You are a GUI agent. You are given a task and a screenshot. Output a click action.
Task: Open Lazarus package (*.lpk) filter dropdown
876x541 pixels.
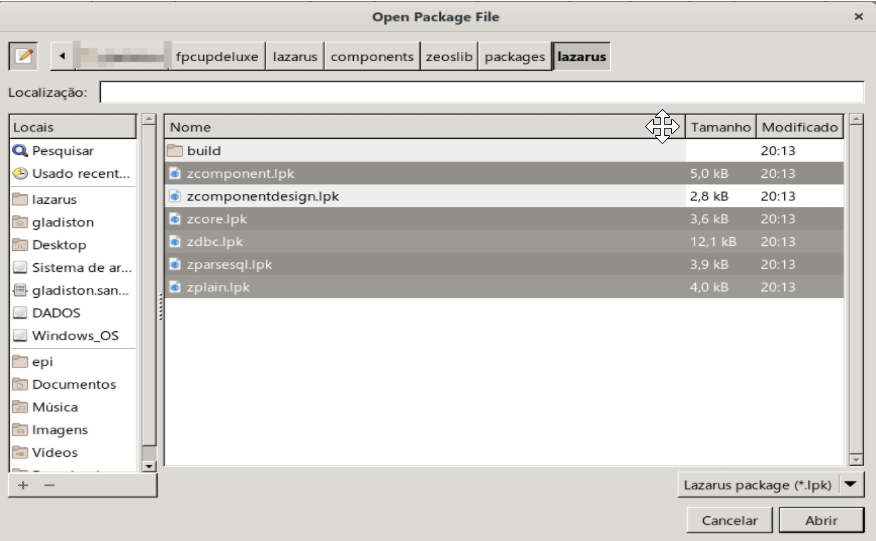(x=771, y=485)
